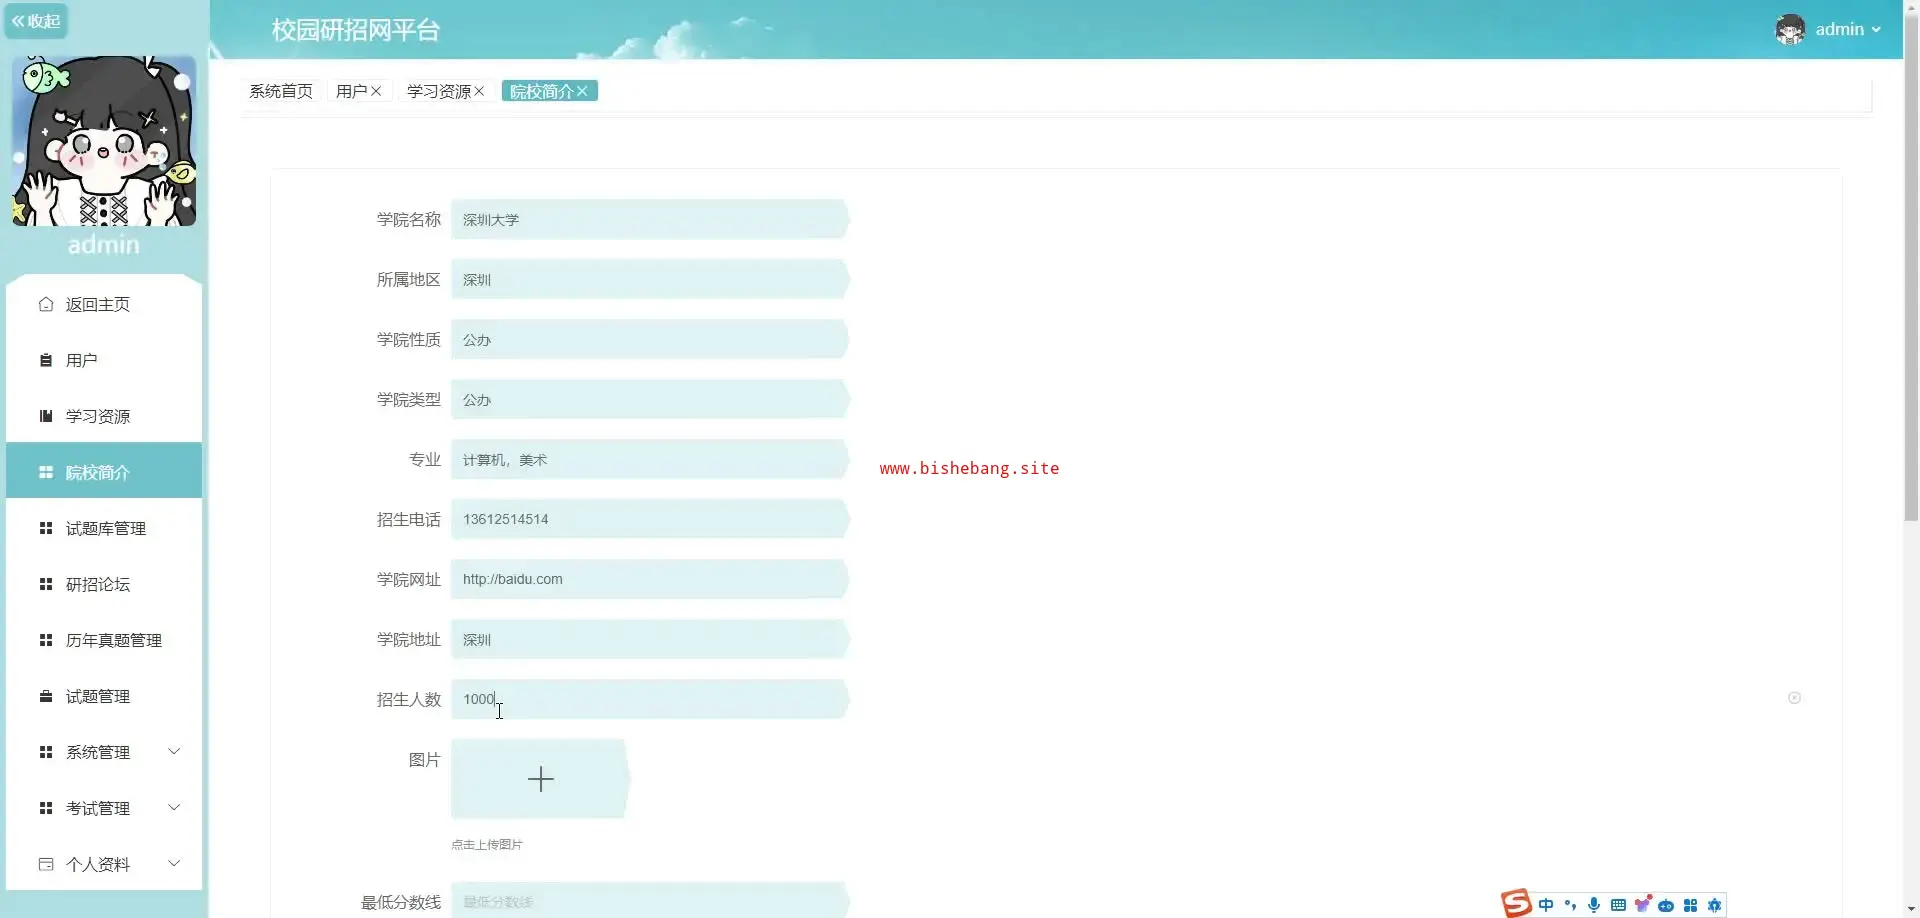
Task: Click the grid icon beside 考试管理
Action: tap(46, 808)
